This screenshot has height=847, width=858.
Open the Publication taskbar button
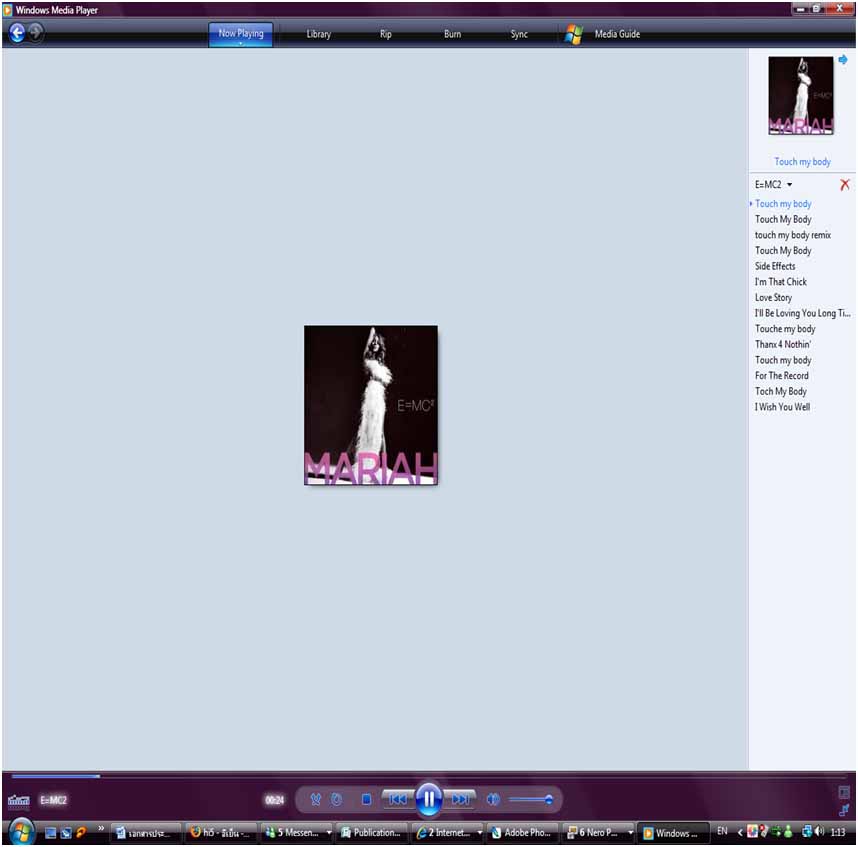pos(372,832)
